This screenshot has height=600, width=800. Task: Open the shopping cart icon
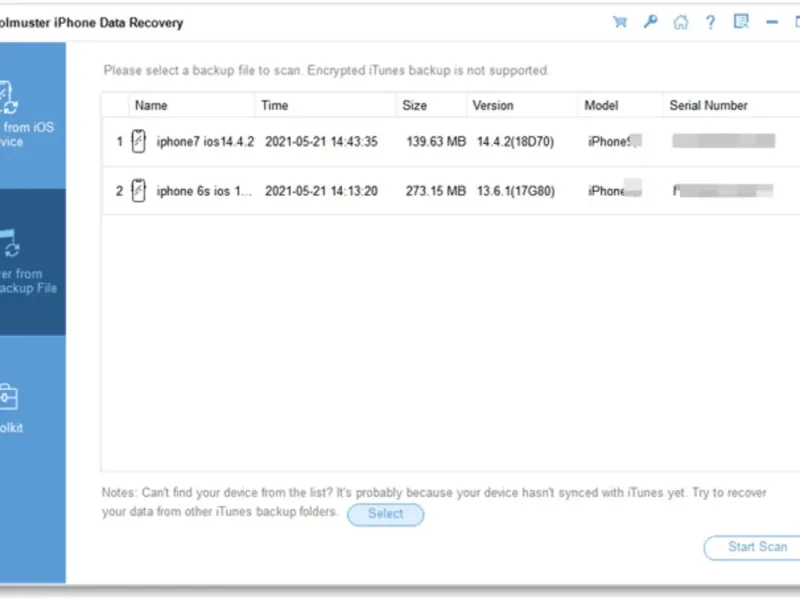620,22
